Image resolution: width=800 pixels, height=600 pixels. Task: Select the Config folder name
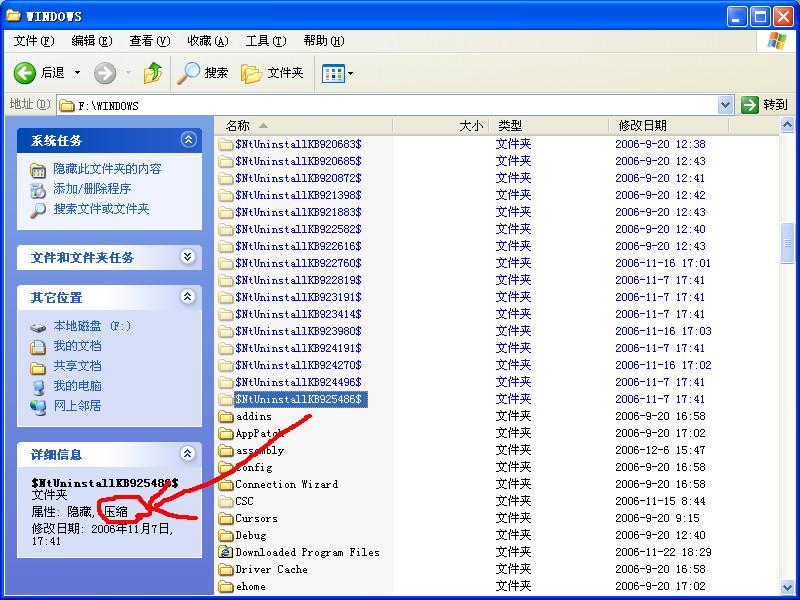point(254,467)
